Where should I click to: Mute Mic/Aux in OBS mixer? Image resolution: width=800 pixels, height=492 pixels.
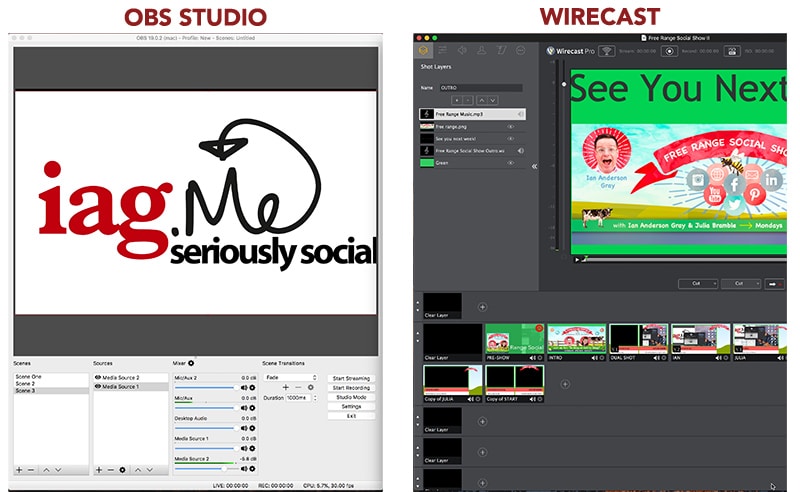[244, 408]
